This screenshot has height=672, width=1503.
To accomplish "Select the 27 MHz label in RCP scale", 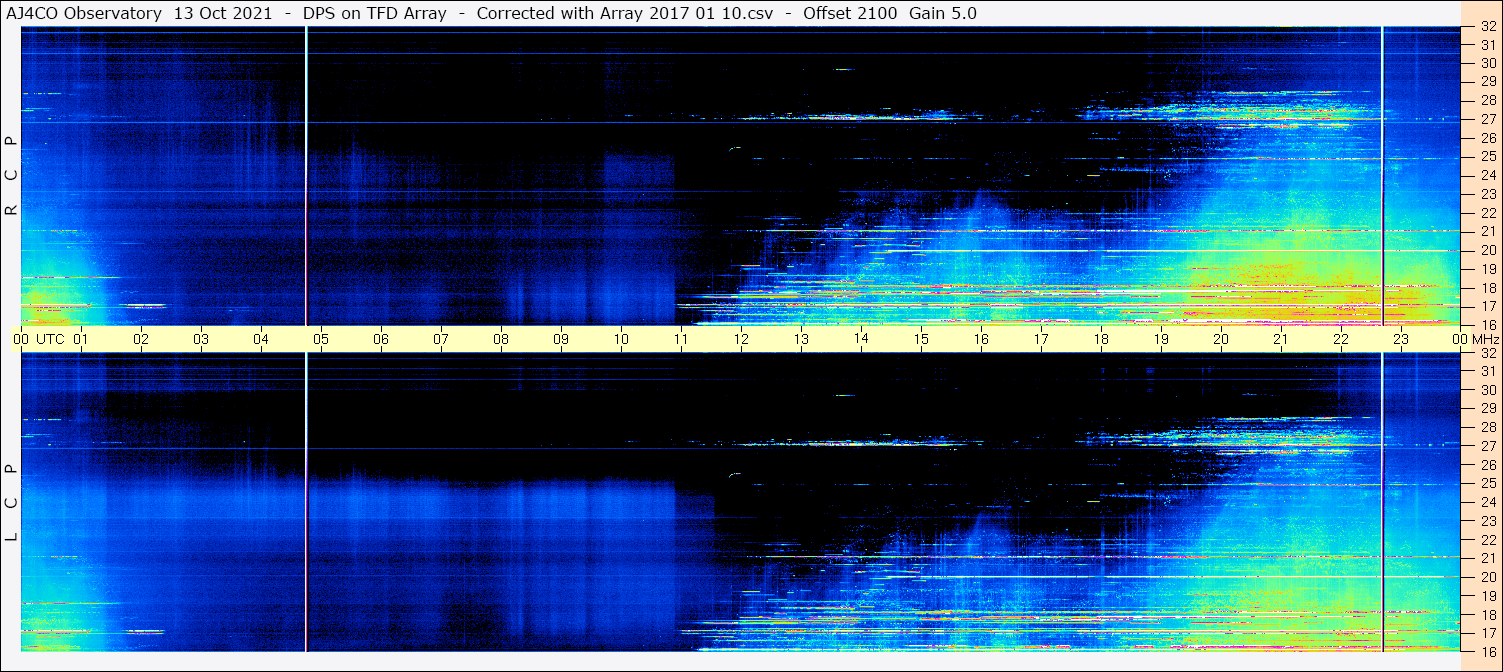I will pos(1487,119).
